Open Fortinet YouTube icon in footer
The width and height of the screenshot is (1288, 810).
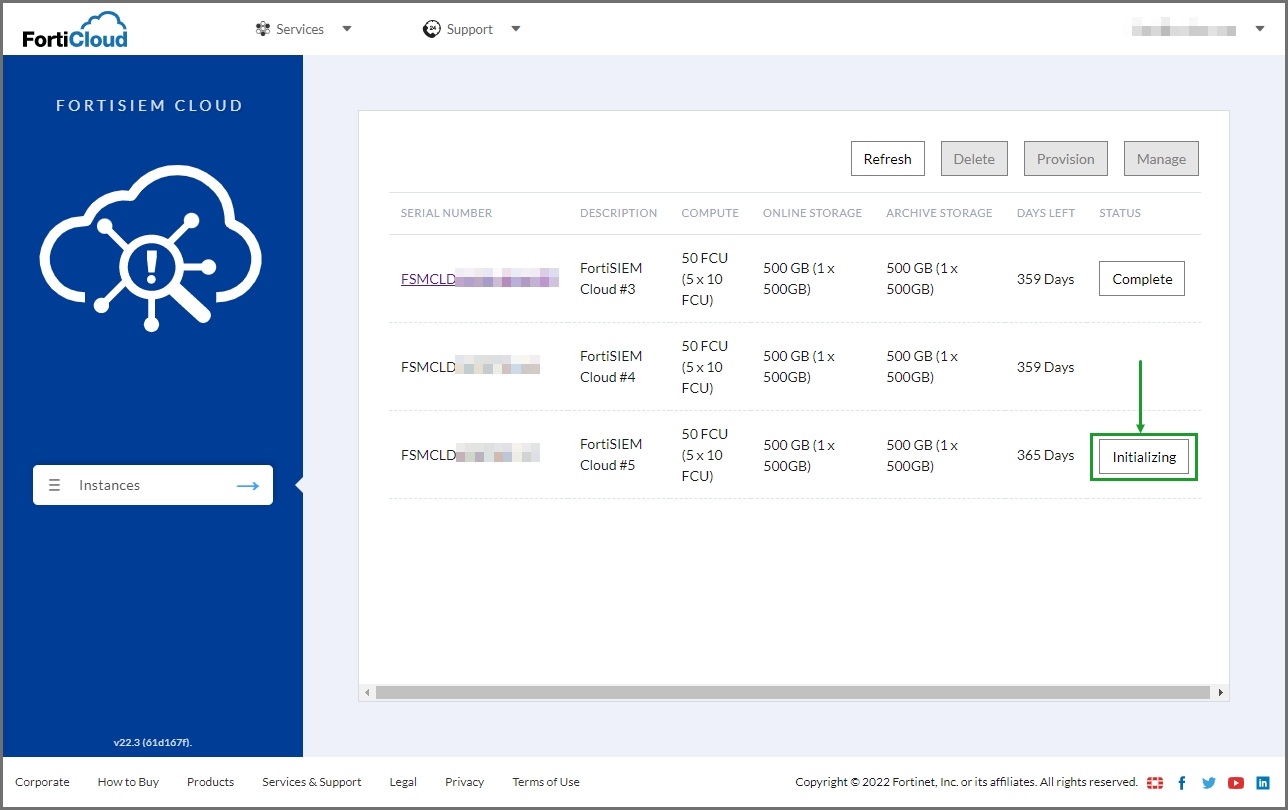1236,783
